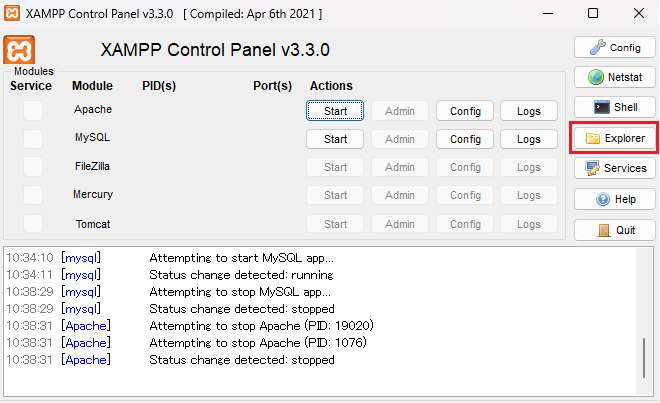
Task: Open Explorer via the folder icon
Action: point(614,138)
